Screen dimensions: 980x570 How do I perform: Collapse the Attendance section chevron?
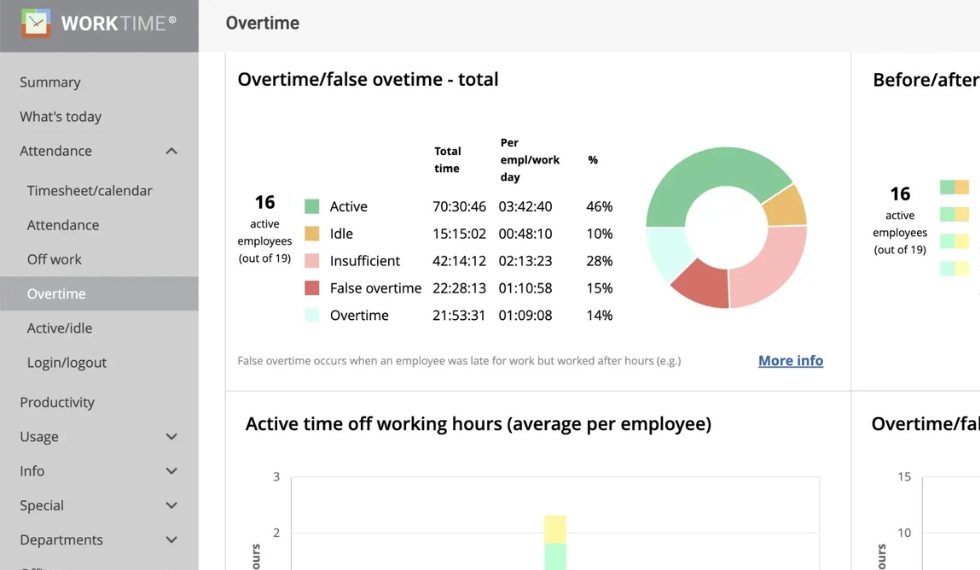pyautogui.click(x=171, y=151)
